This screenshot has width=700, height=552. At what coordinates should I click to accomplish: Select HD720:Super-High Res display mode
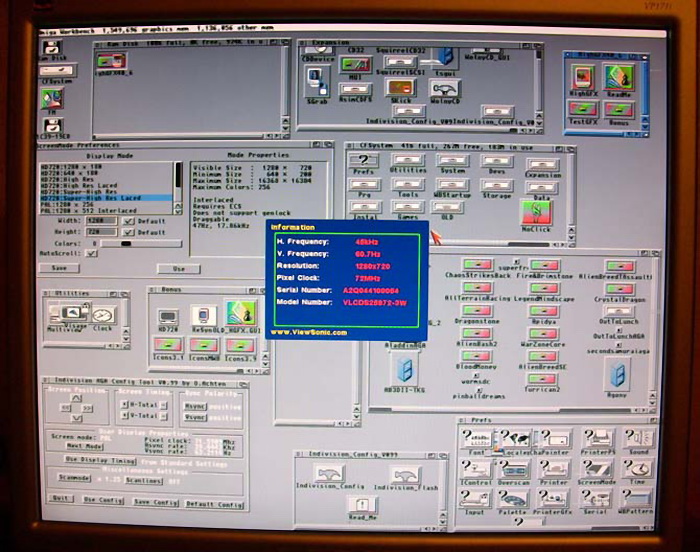[106, 191]
